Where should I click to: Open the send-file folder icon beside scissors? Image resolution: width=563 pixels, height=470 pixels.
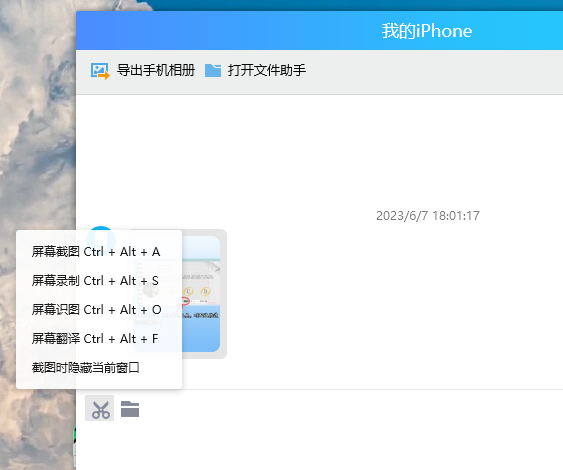(130, 409)
